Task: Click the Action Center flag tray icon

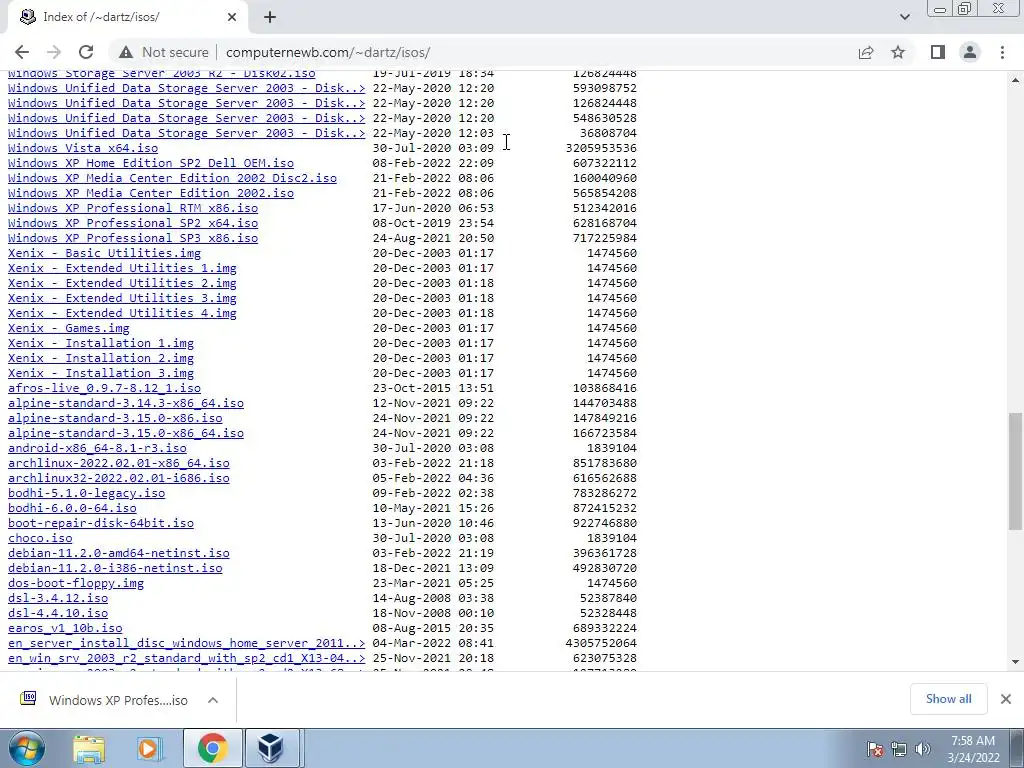Action: [875, 749]
